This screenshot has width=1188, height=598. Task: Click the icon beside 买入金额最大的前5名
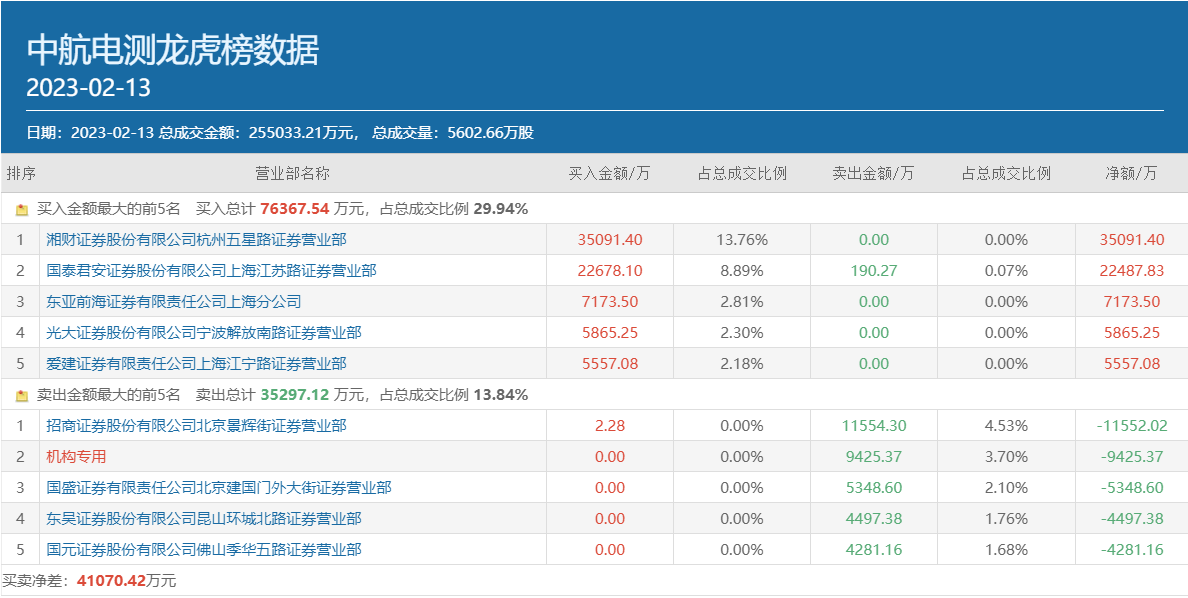pyautogui.click(x=22, y=210)
